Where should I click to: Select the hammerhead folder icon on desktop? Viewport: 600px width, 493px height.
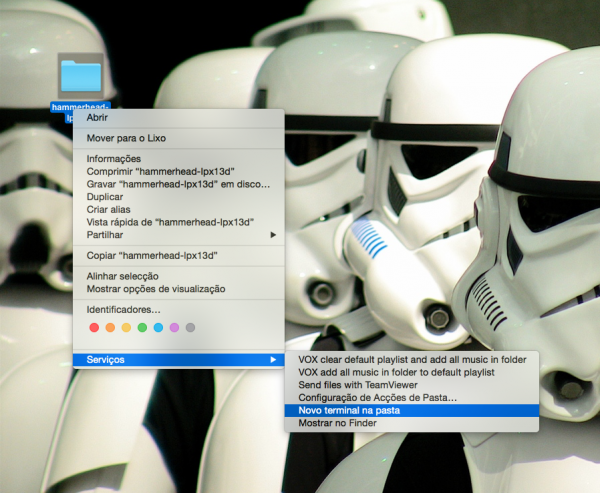(x=81, y=76)
